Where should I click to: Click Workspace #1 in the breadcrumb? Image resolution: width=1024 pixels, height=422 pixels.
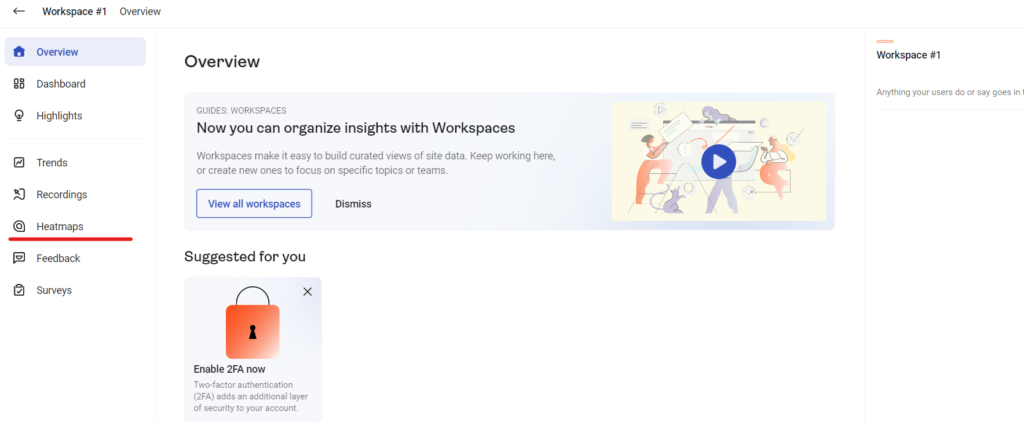point(74,11)
